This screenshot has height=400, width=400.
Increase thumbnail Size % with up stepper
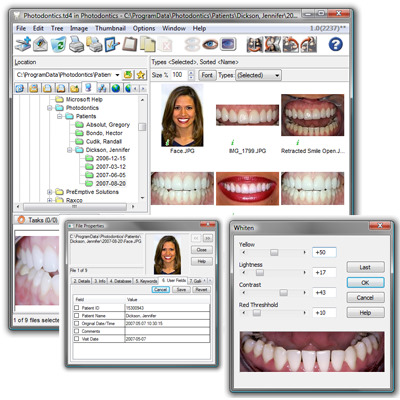point(191,73)
